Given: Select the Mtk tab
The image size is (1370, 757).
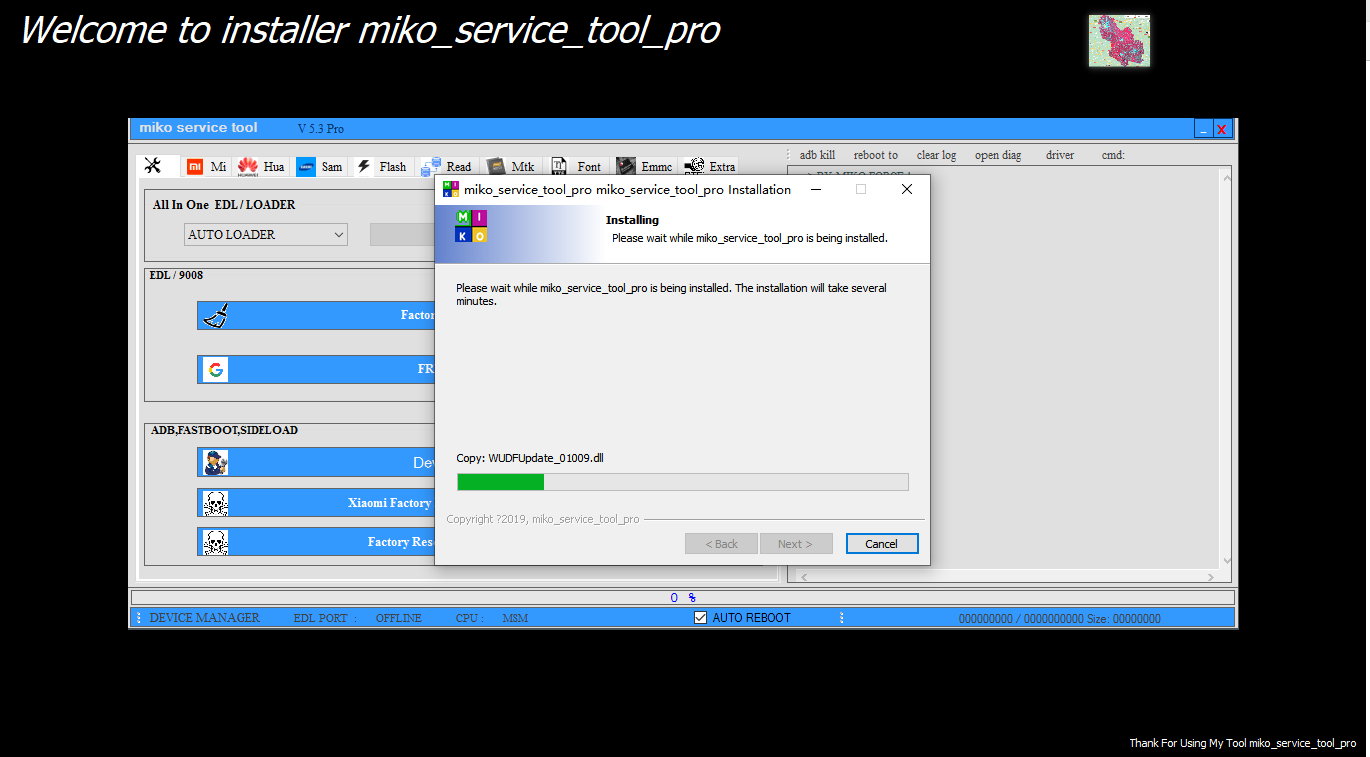Looking at the screenshot, I should [511, 167].
